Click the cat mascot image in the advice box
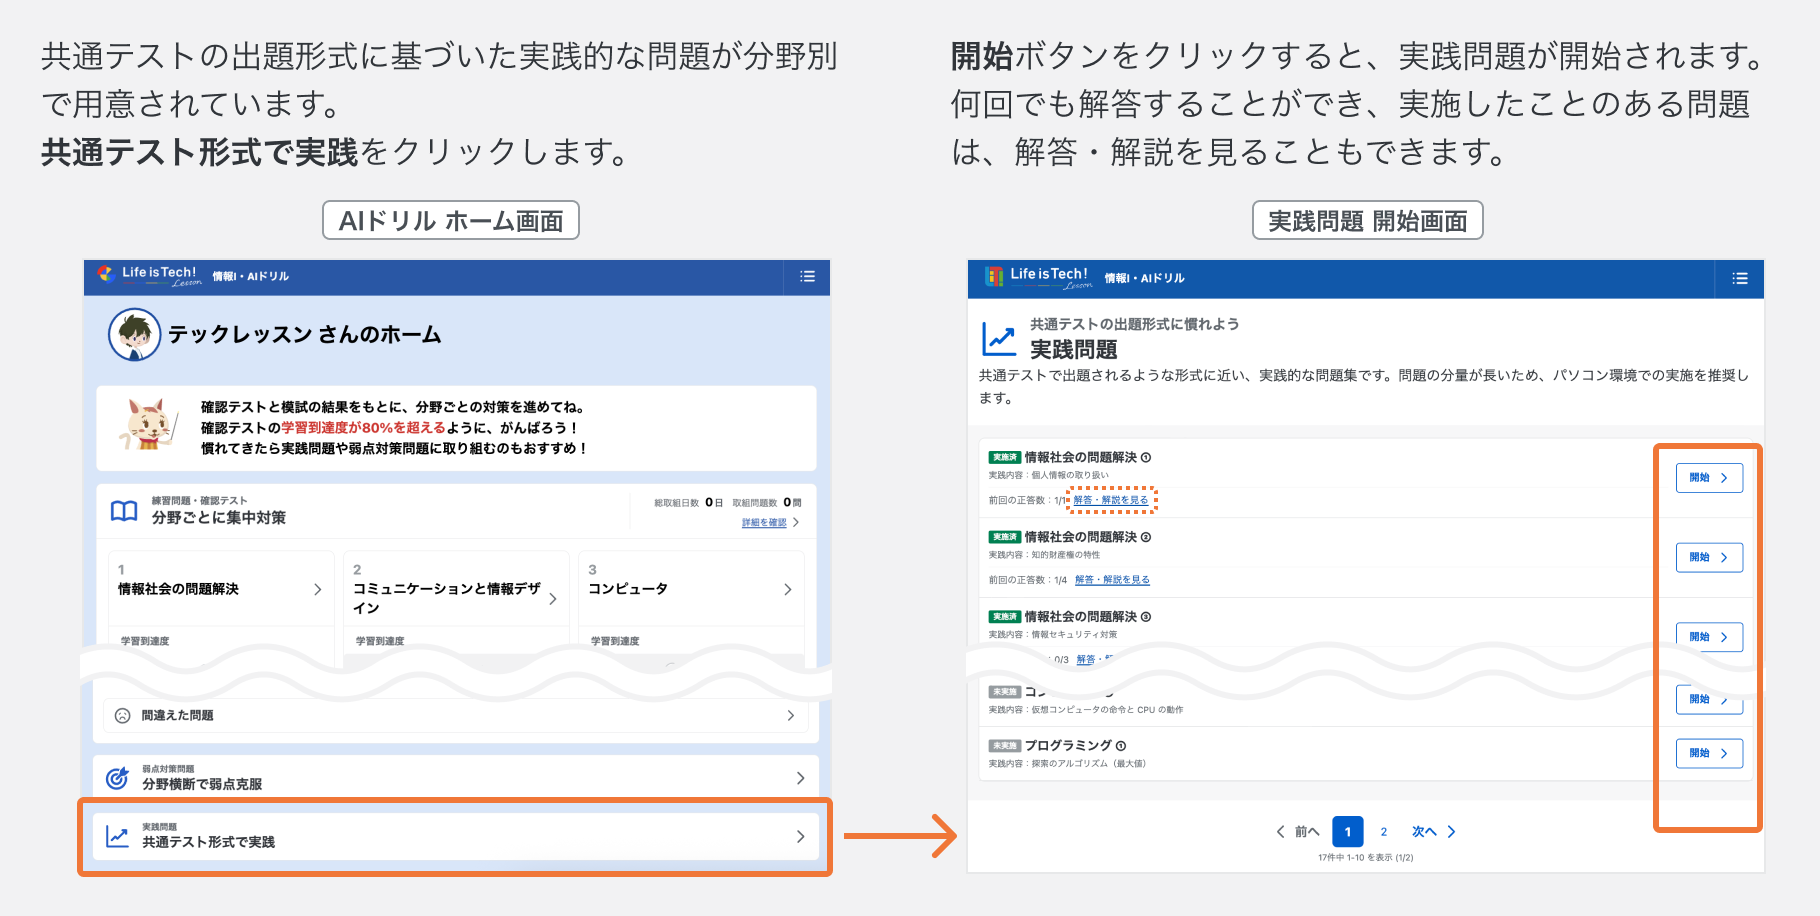1820x916 pixels. click(x=148, y=425)
